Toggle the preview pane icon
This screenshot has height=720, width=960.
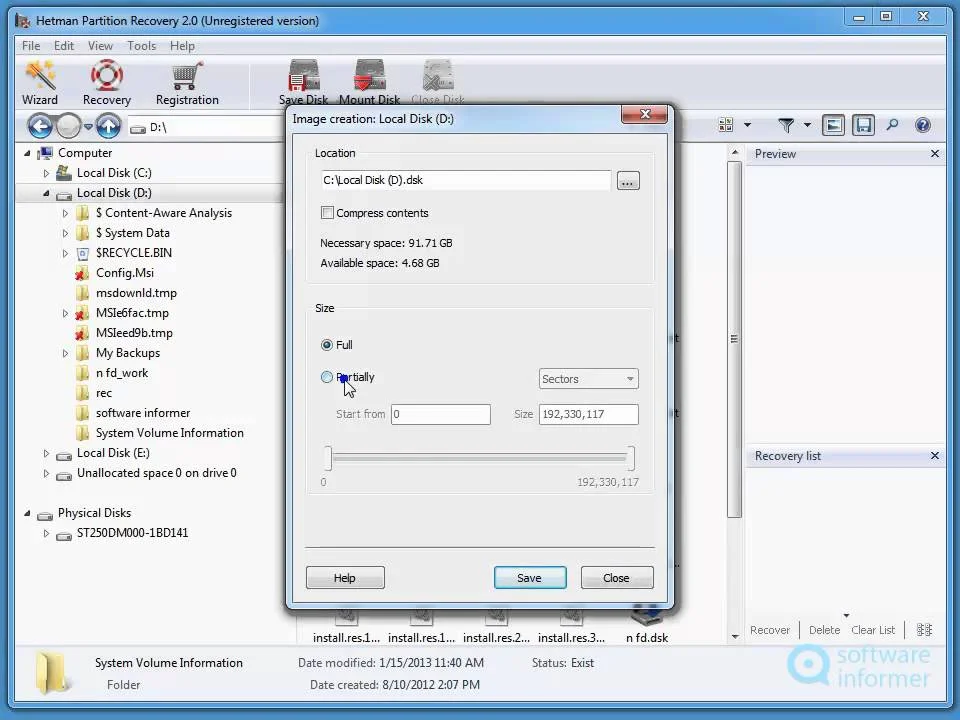click(833, 126)
